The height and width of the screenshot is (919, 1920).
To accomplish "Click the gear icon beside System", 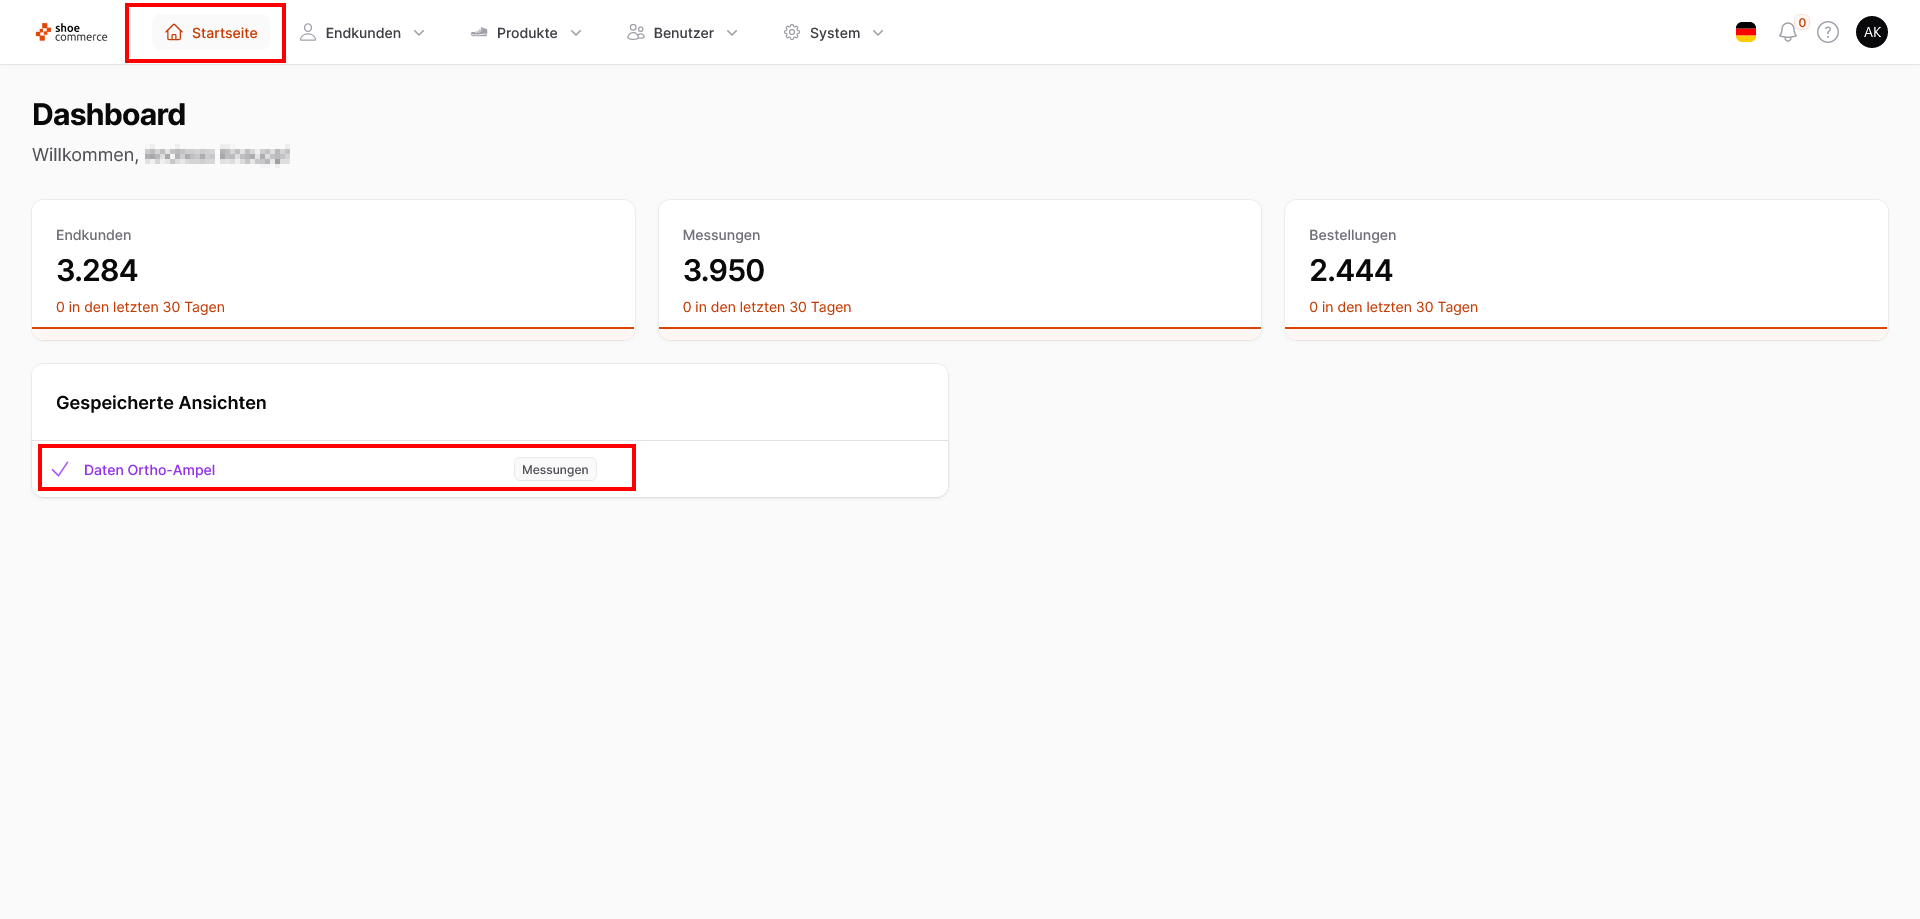I will tap(792, 33).
